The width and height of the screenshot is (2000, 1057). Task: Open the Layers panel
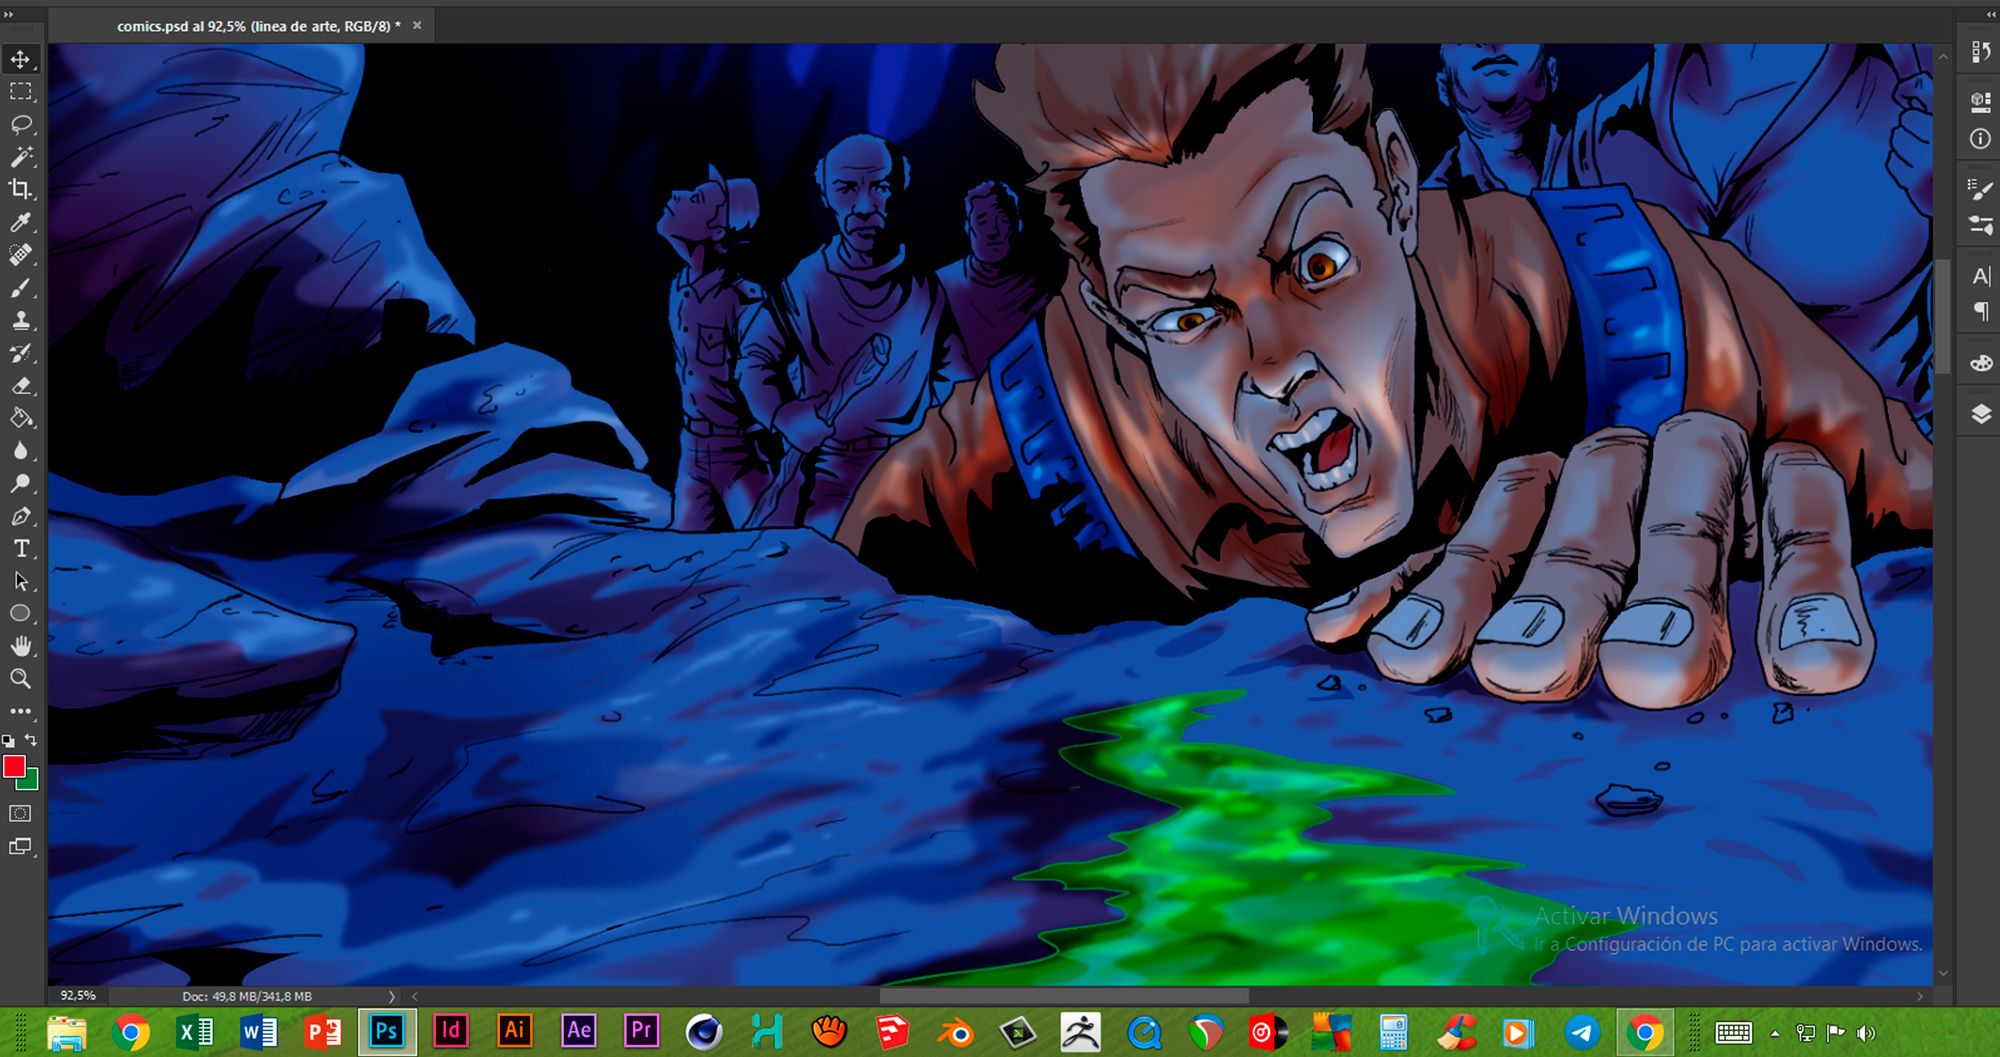[1980, 414]
